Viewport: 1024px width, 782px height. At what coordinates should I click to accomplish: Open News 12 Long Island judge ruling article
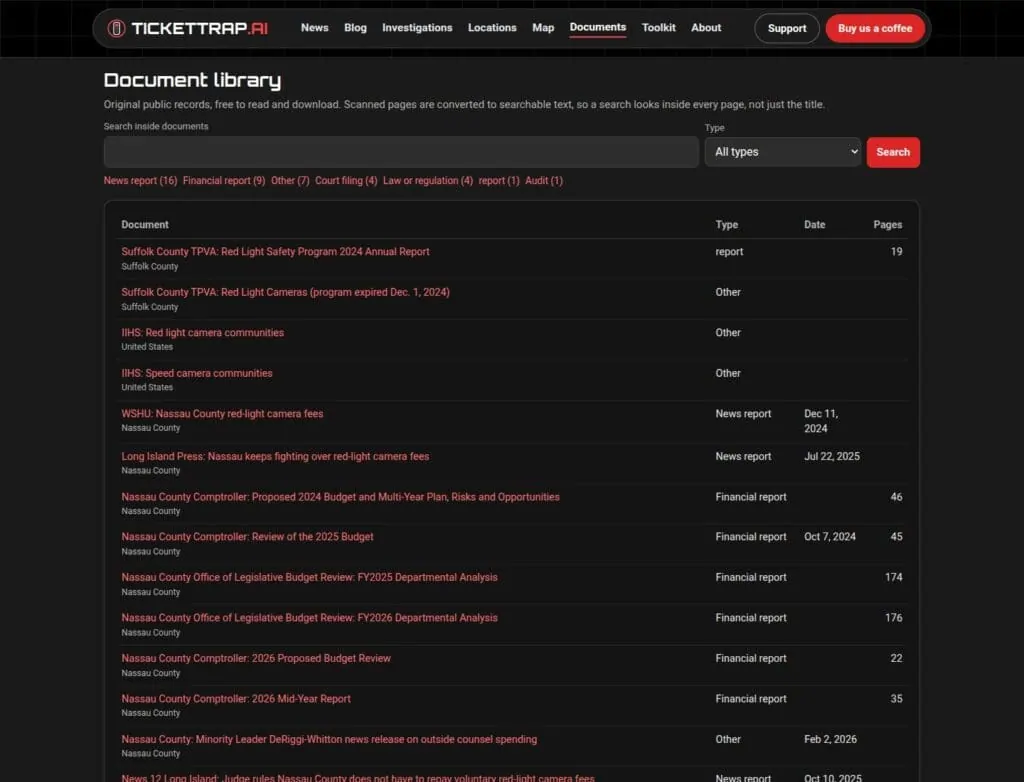click(358, 777)
